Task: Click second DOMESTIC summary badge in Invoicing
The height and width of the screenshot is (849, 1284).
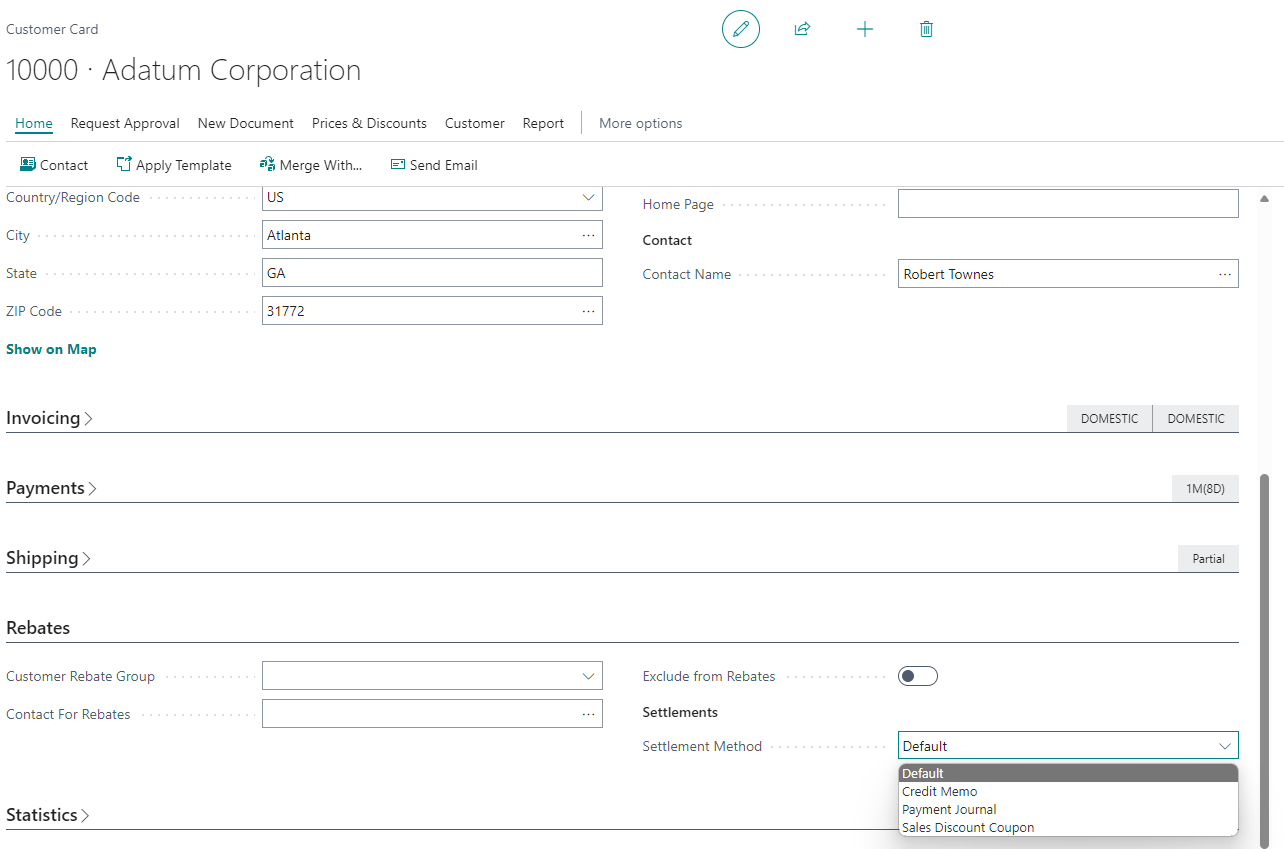Action: tap(1196, 418)
